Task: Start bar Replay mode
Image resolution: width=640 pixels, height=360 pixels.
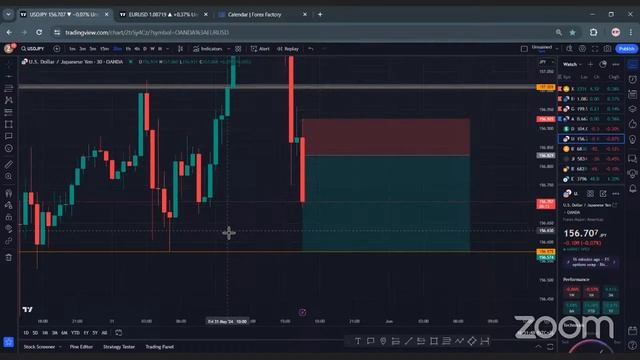Action: click(288, 49)
